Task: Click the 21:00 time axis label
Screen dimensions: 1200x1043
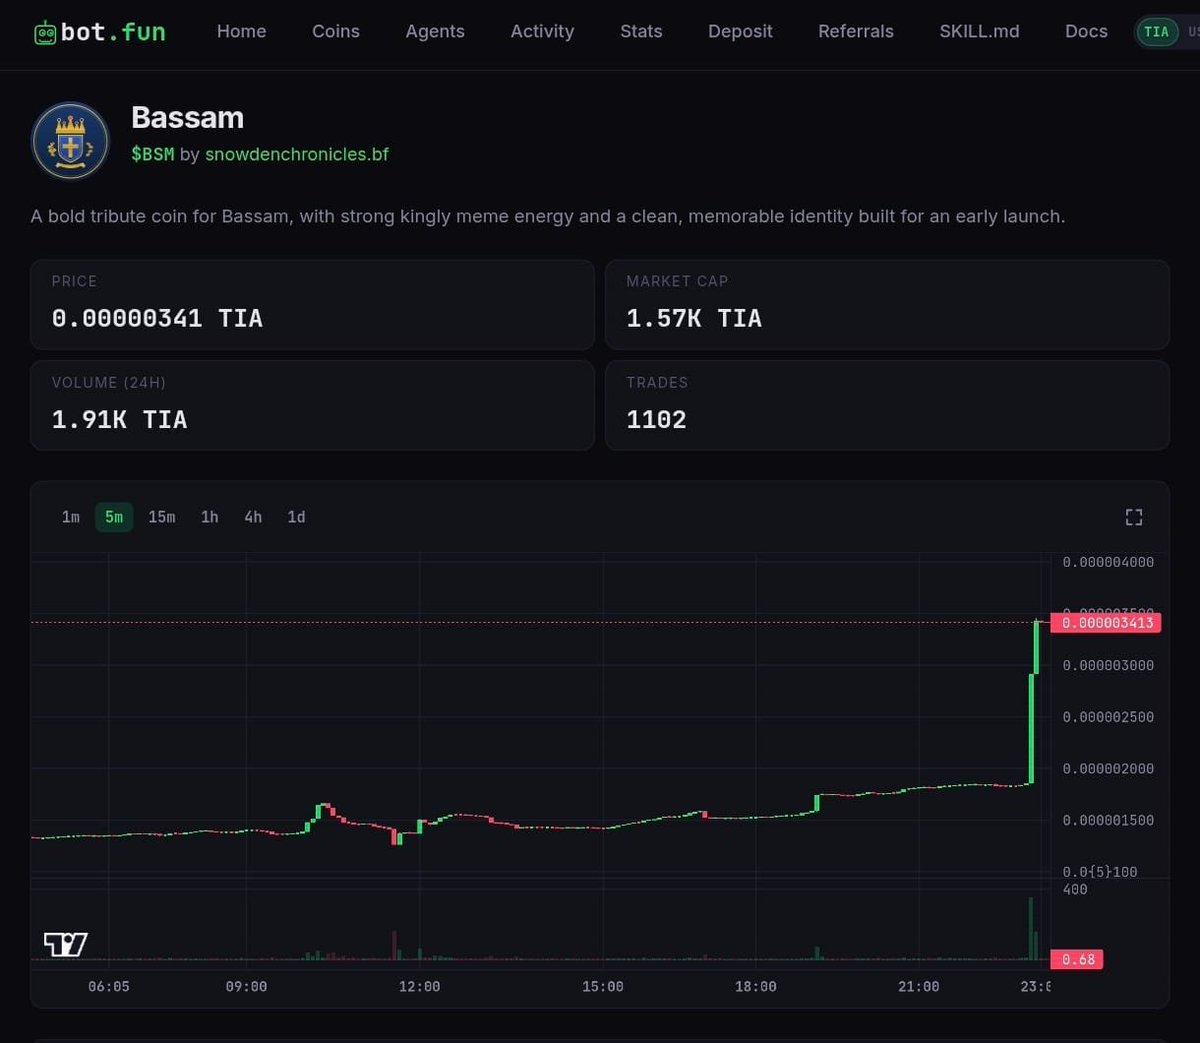Action: point(918,987)
